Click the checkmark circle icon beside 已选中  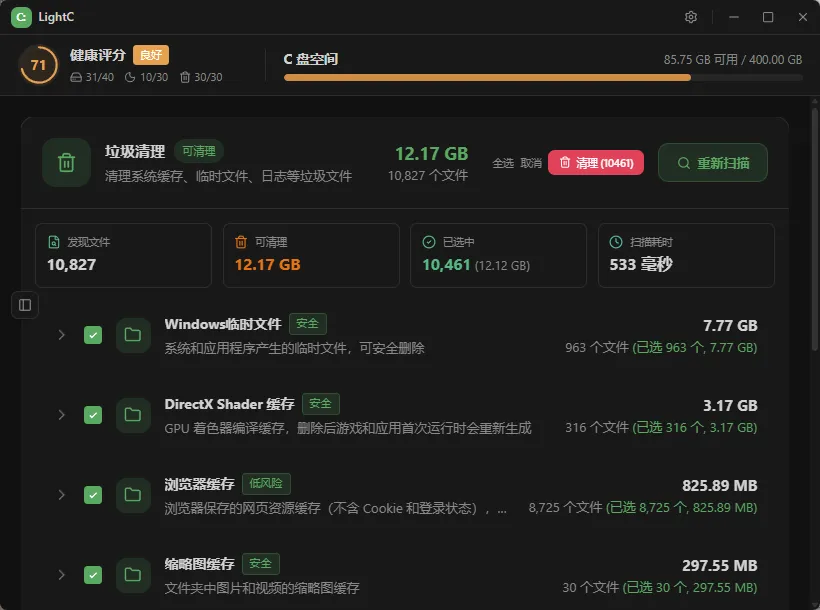pos(429,242)
